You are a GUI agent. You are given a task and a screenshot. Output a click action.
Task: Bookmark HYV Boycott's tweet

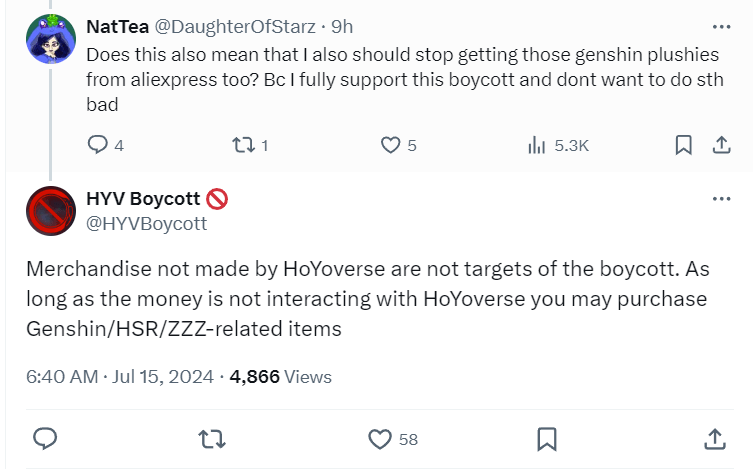pos(546,438)
